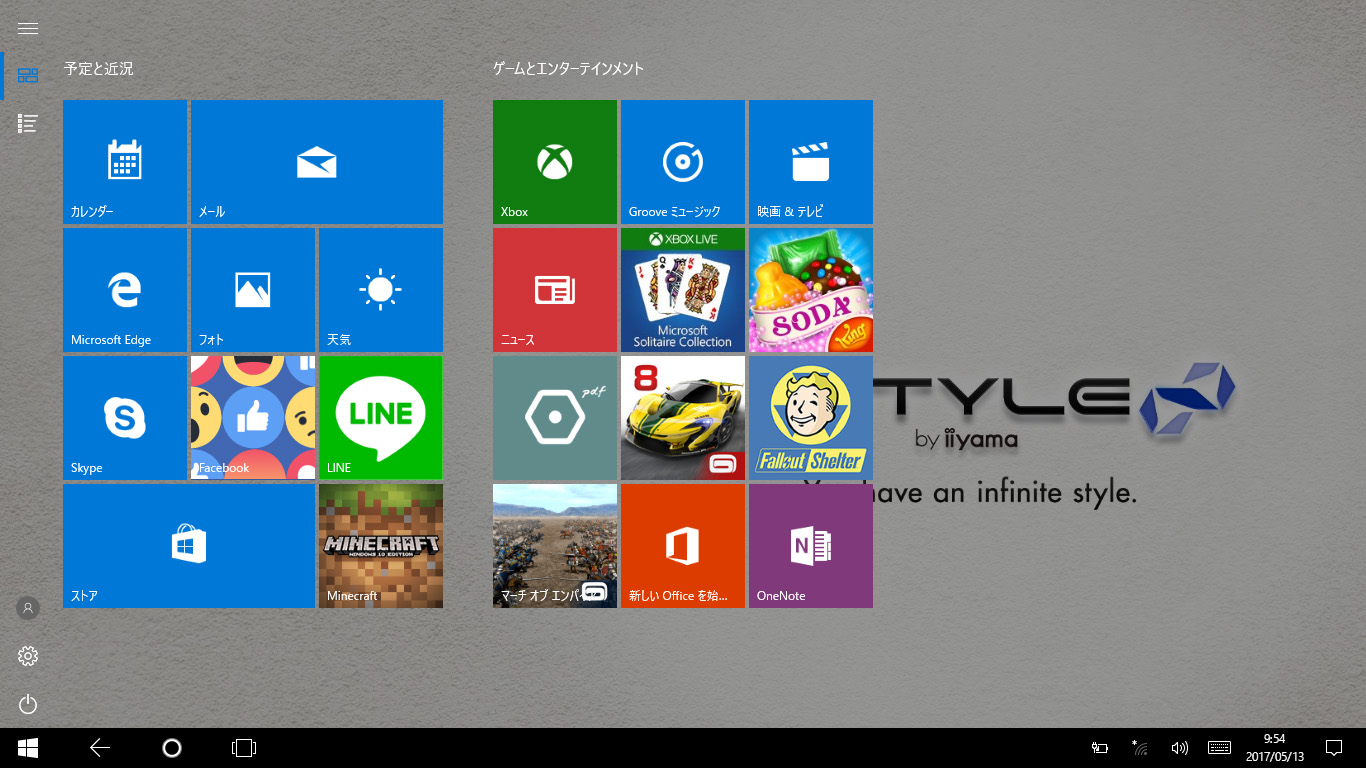Show pinned tiles view
Screen dimensions: 1366x768
28,76
